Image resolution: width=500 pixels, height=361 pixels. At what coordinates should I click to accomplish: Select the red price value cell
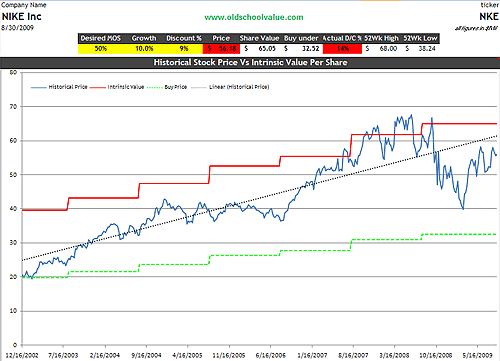click(221, 49)
